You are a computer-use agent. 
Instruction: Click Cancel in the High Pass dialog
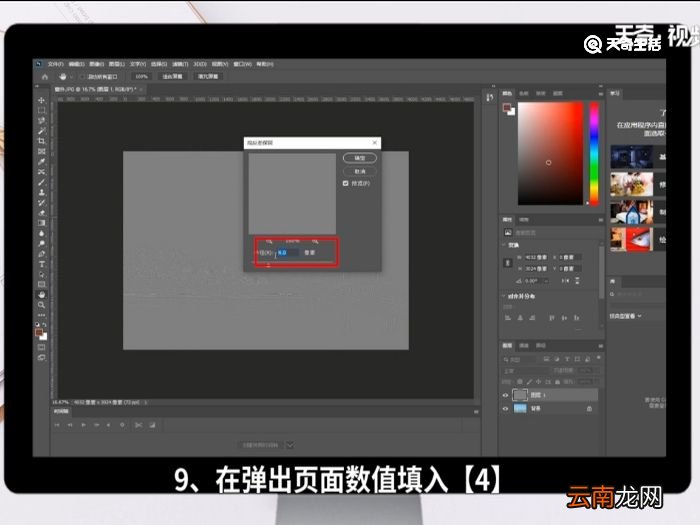[x=360, y=171]
